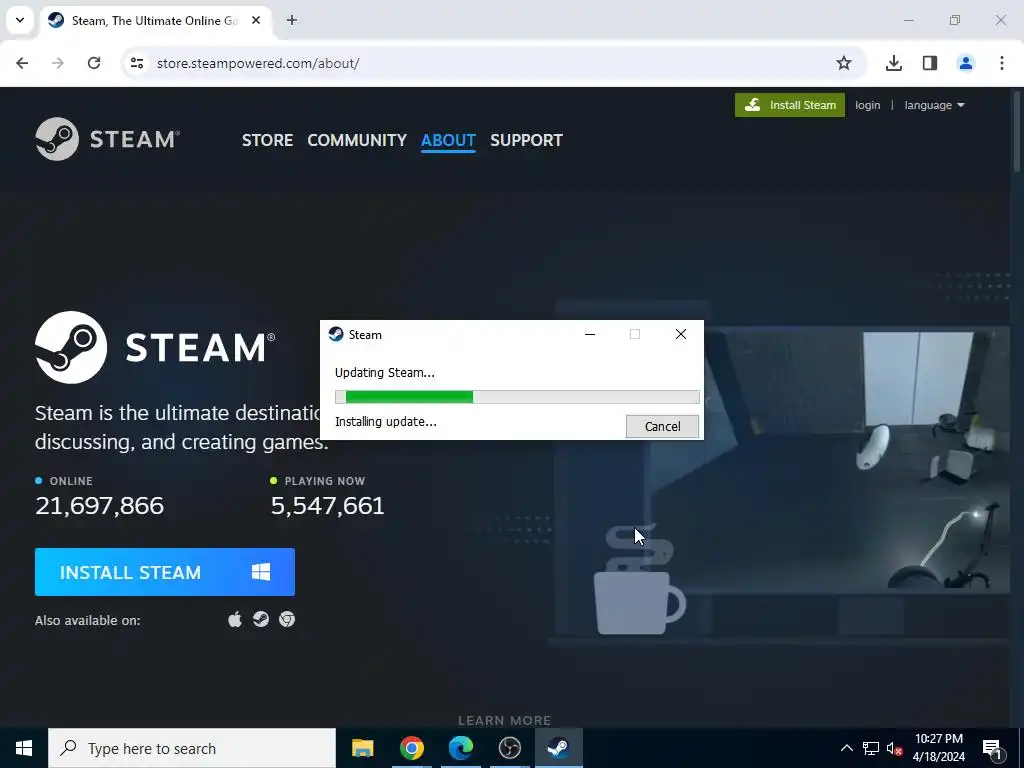
Task: Select the Steam browser tab
Action: [x=155, y=20]
